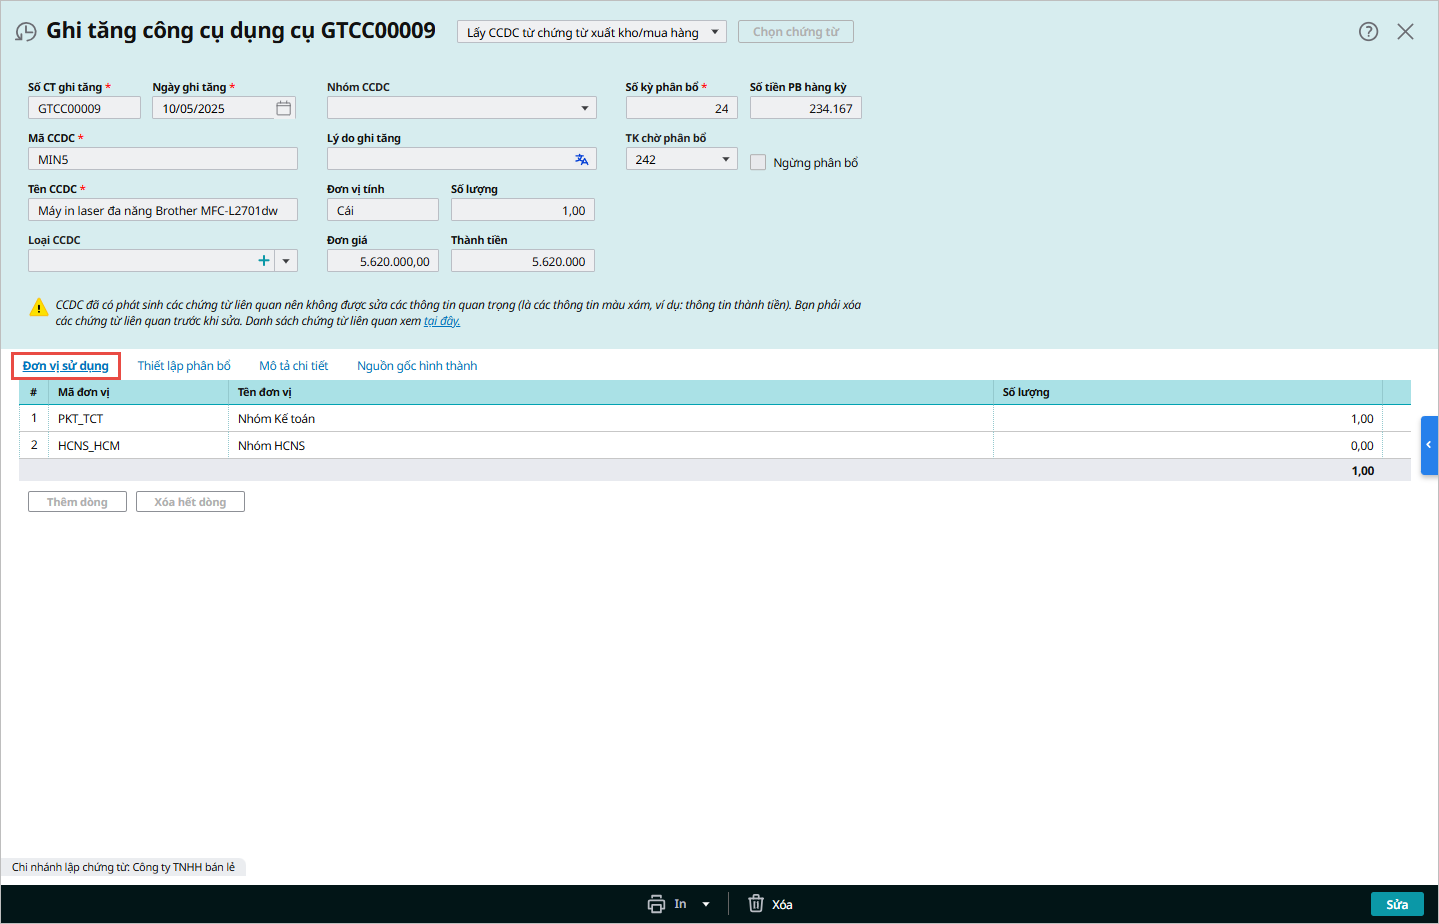This screenshot has width=1439, height=924.
Task: Open the calendar picker for Ngày ghi tăng
Action: [284, 108]
